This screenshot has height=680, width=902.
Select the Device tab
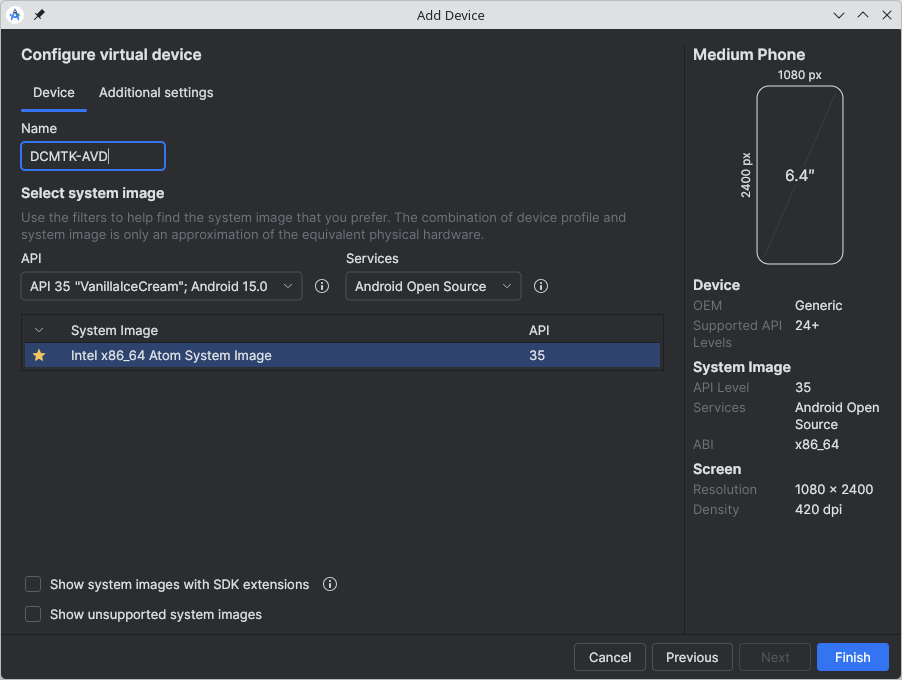point(54,92)
